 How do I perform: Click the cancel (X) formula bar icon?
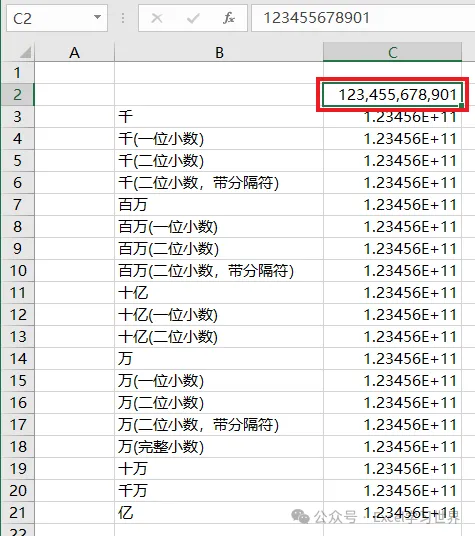(x=157, y=18)
